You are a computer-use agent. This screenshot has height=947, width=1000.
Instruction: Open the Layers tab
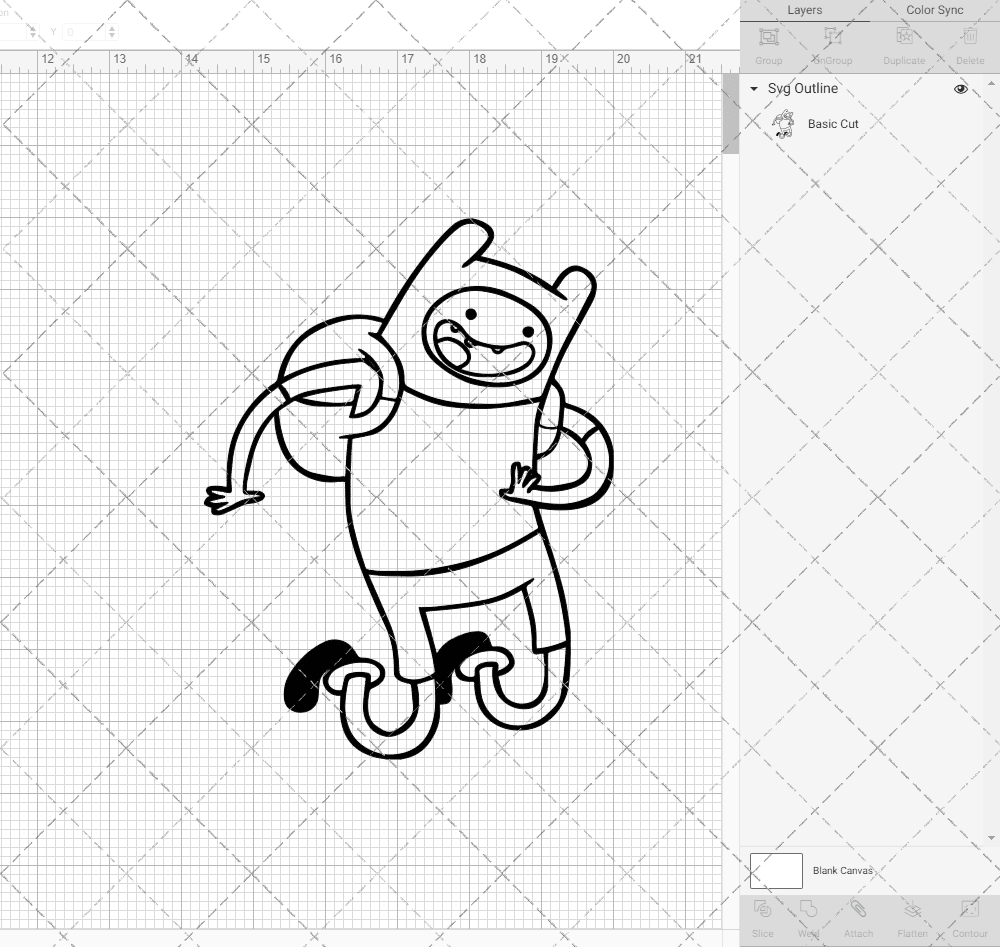[x=805, y=10]
